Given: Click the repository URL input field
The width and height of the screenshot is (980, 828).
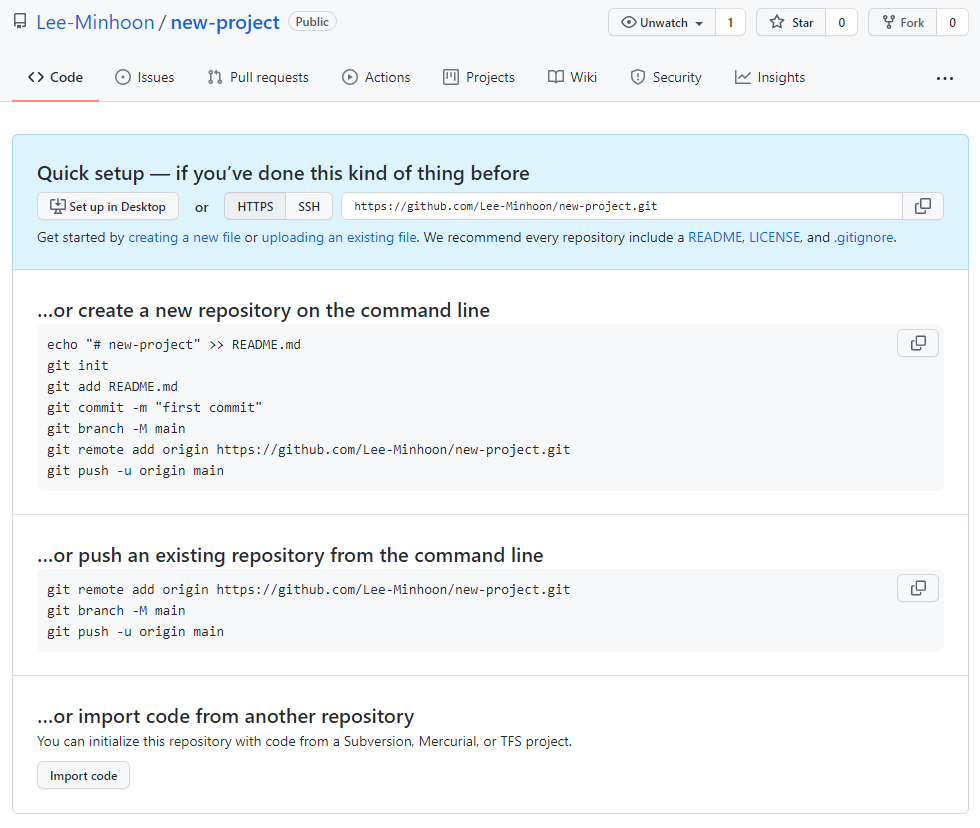Looking at the screenshot, I should (622, 206).
